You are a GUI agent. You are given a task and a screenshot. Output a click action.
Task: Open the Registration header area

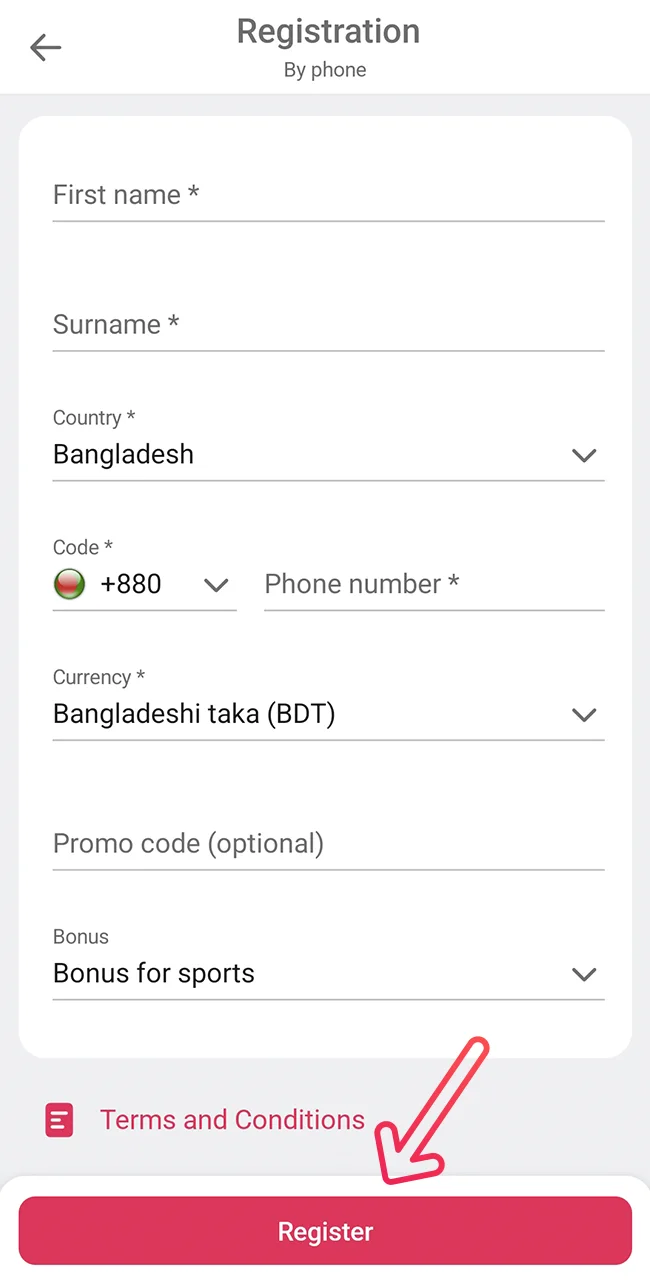tap(327, 31)
